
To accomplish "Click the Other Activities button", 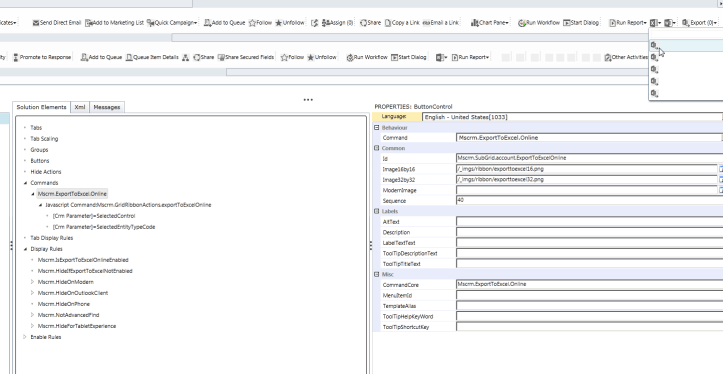I will (x=626, y=57).
